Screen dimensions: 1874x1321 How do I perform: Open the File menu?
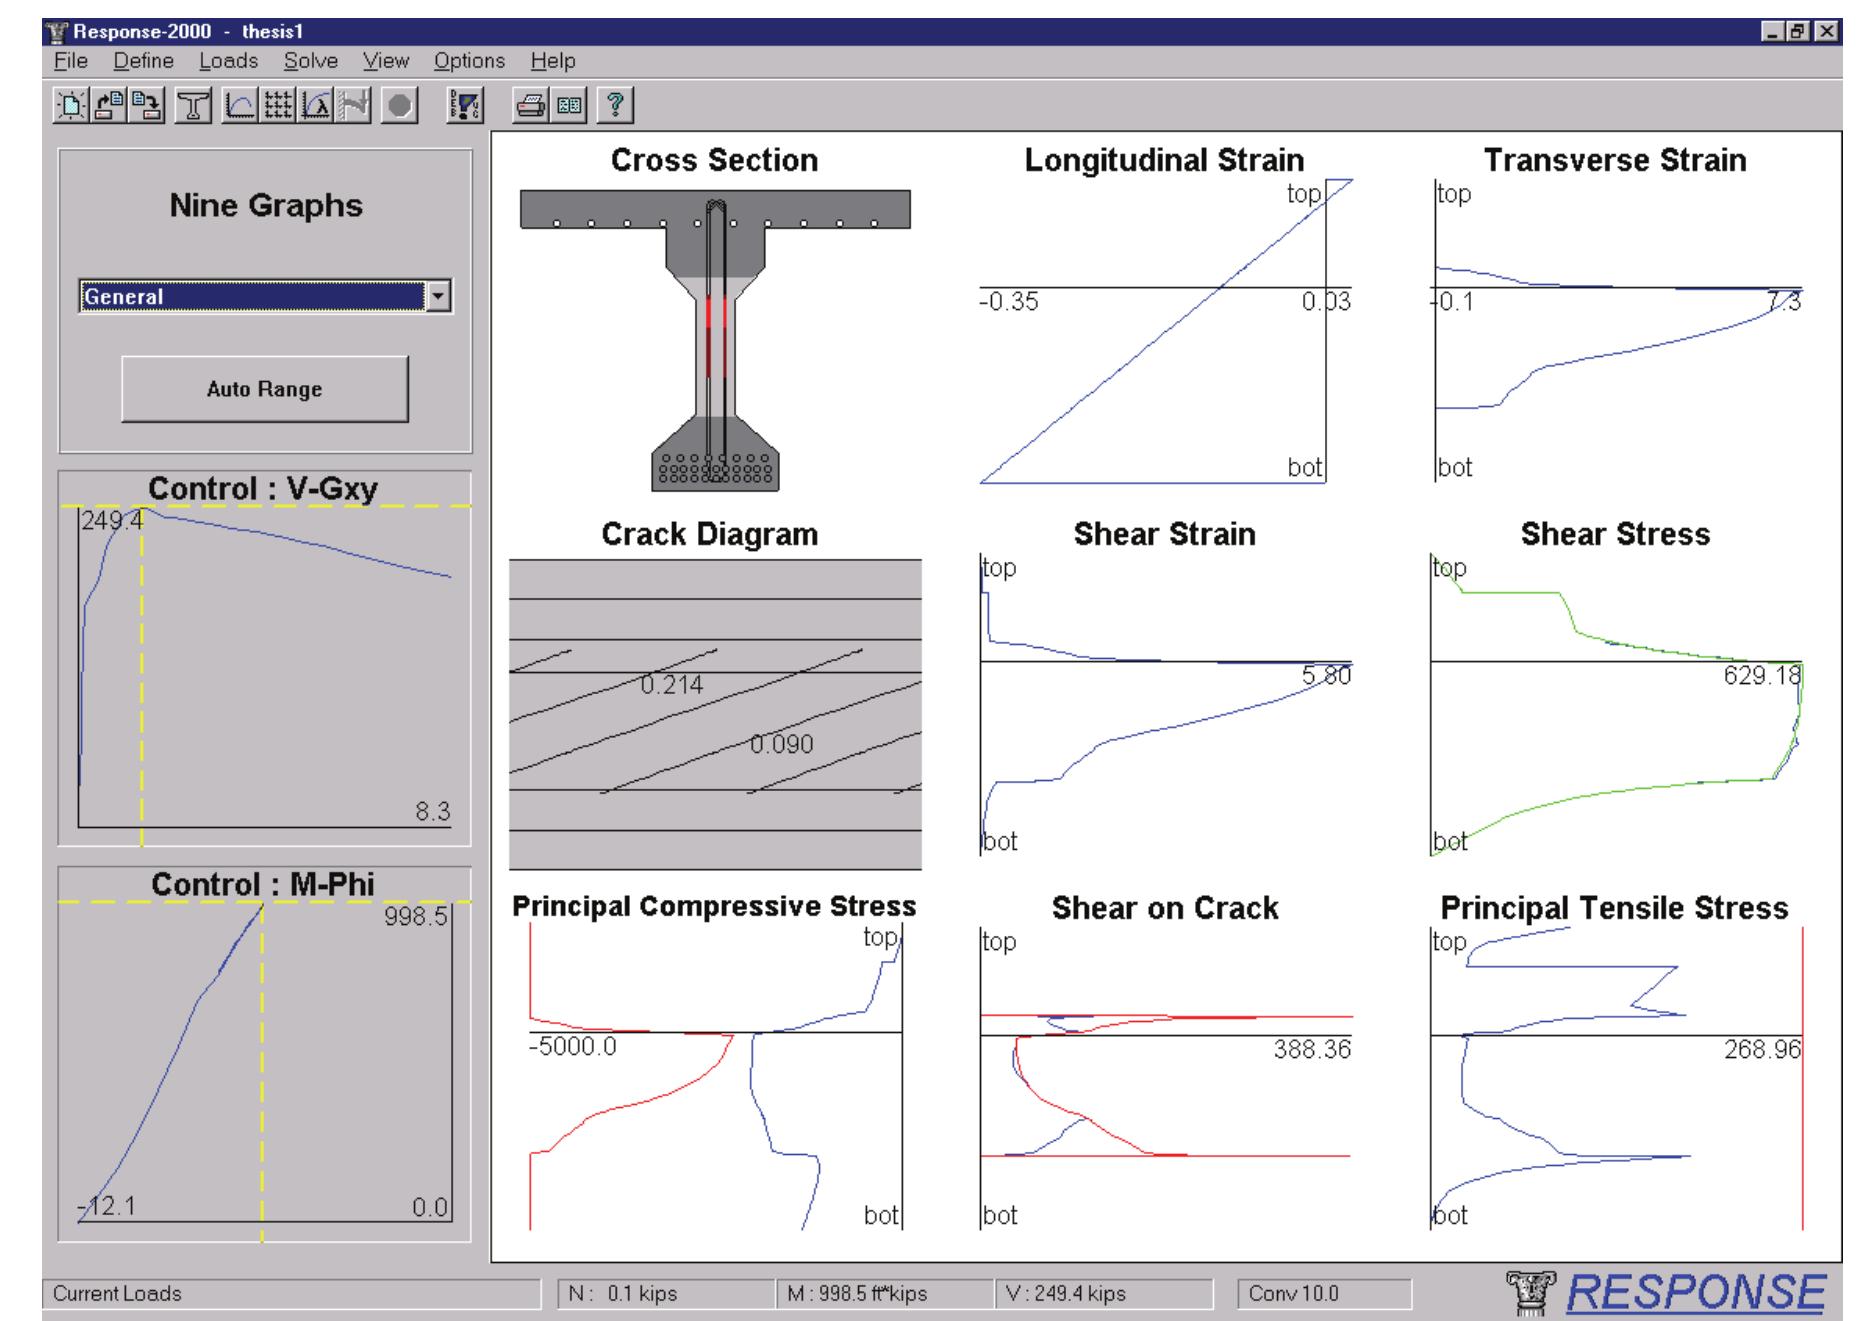[x=71, y=61]
